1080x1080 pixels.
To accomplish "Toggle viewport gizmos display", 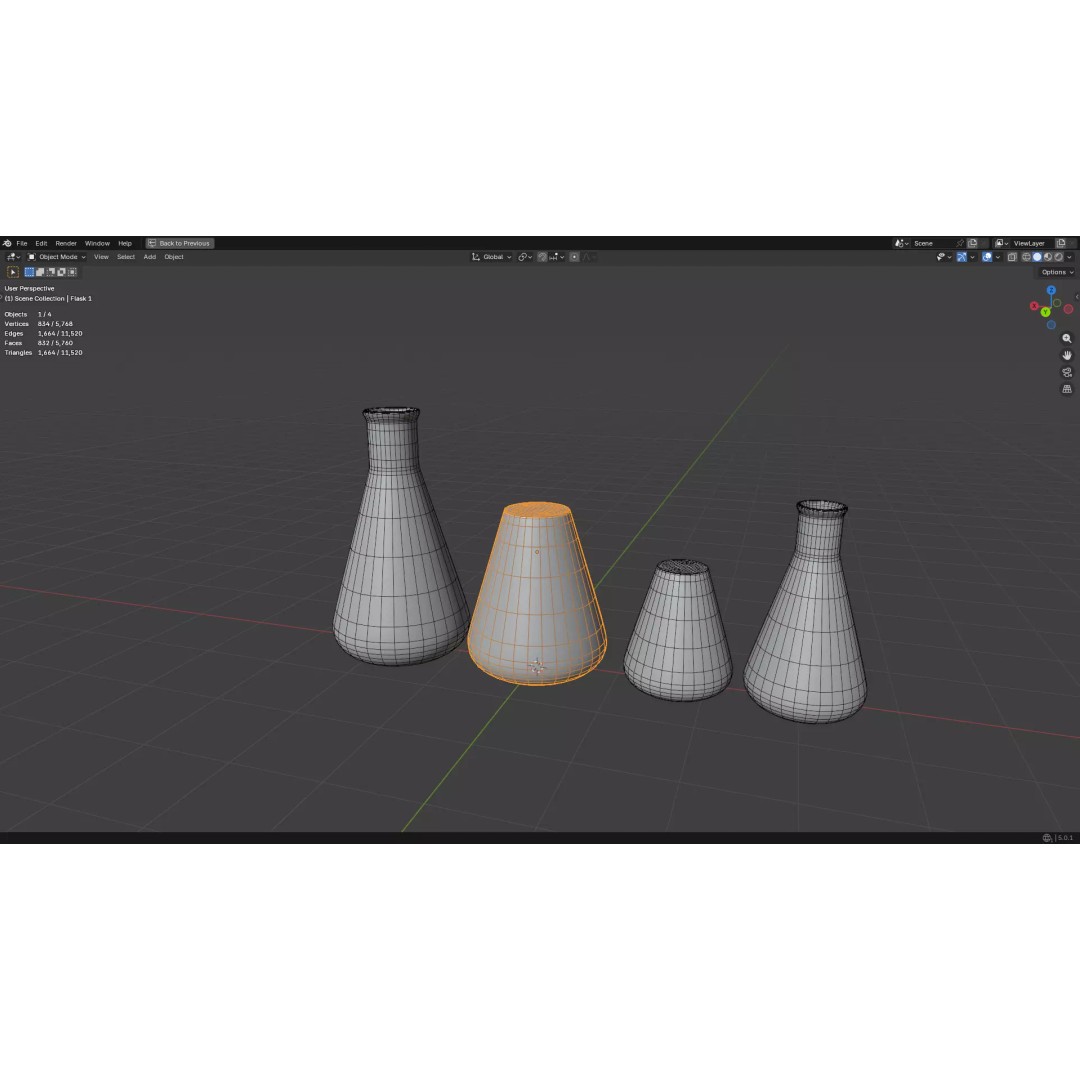I will click(x=962, y=257).
